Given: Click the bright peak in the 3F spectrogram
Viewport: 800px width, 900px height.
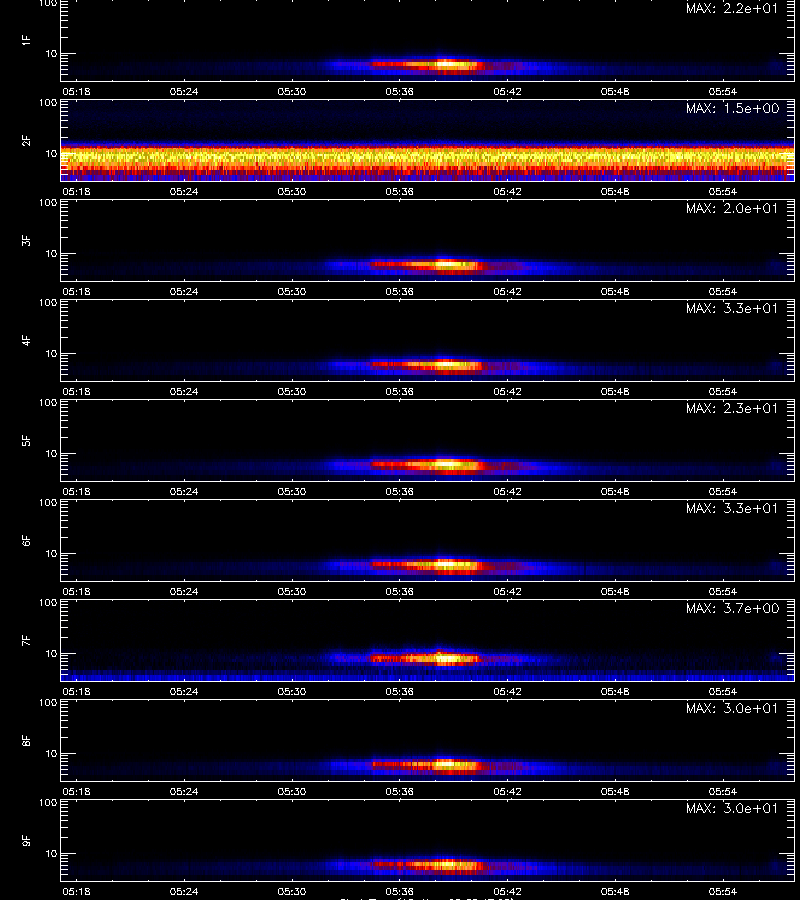Looking at the screenshot, I should point(446,265).
